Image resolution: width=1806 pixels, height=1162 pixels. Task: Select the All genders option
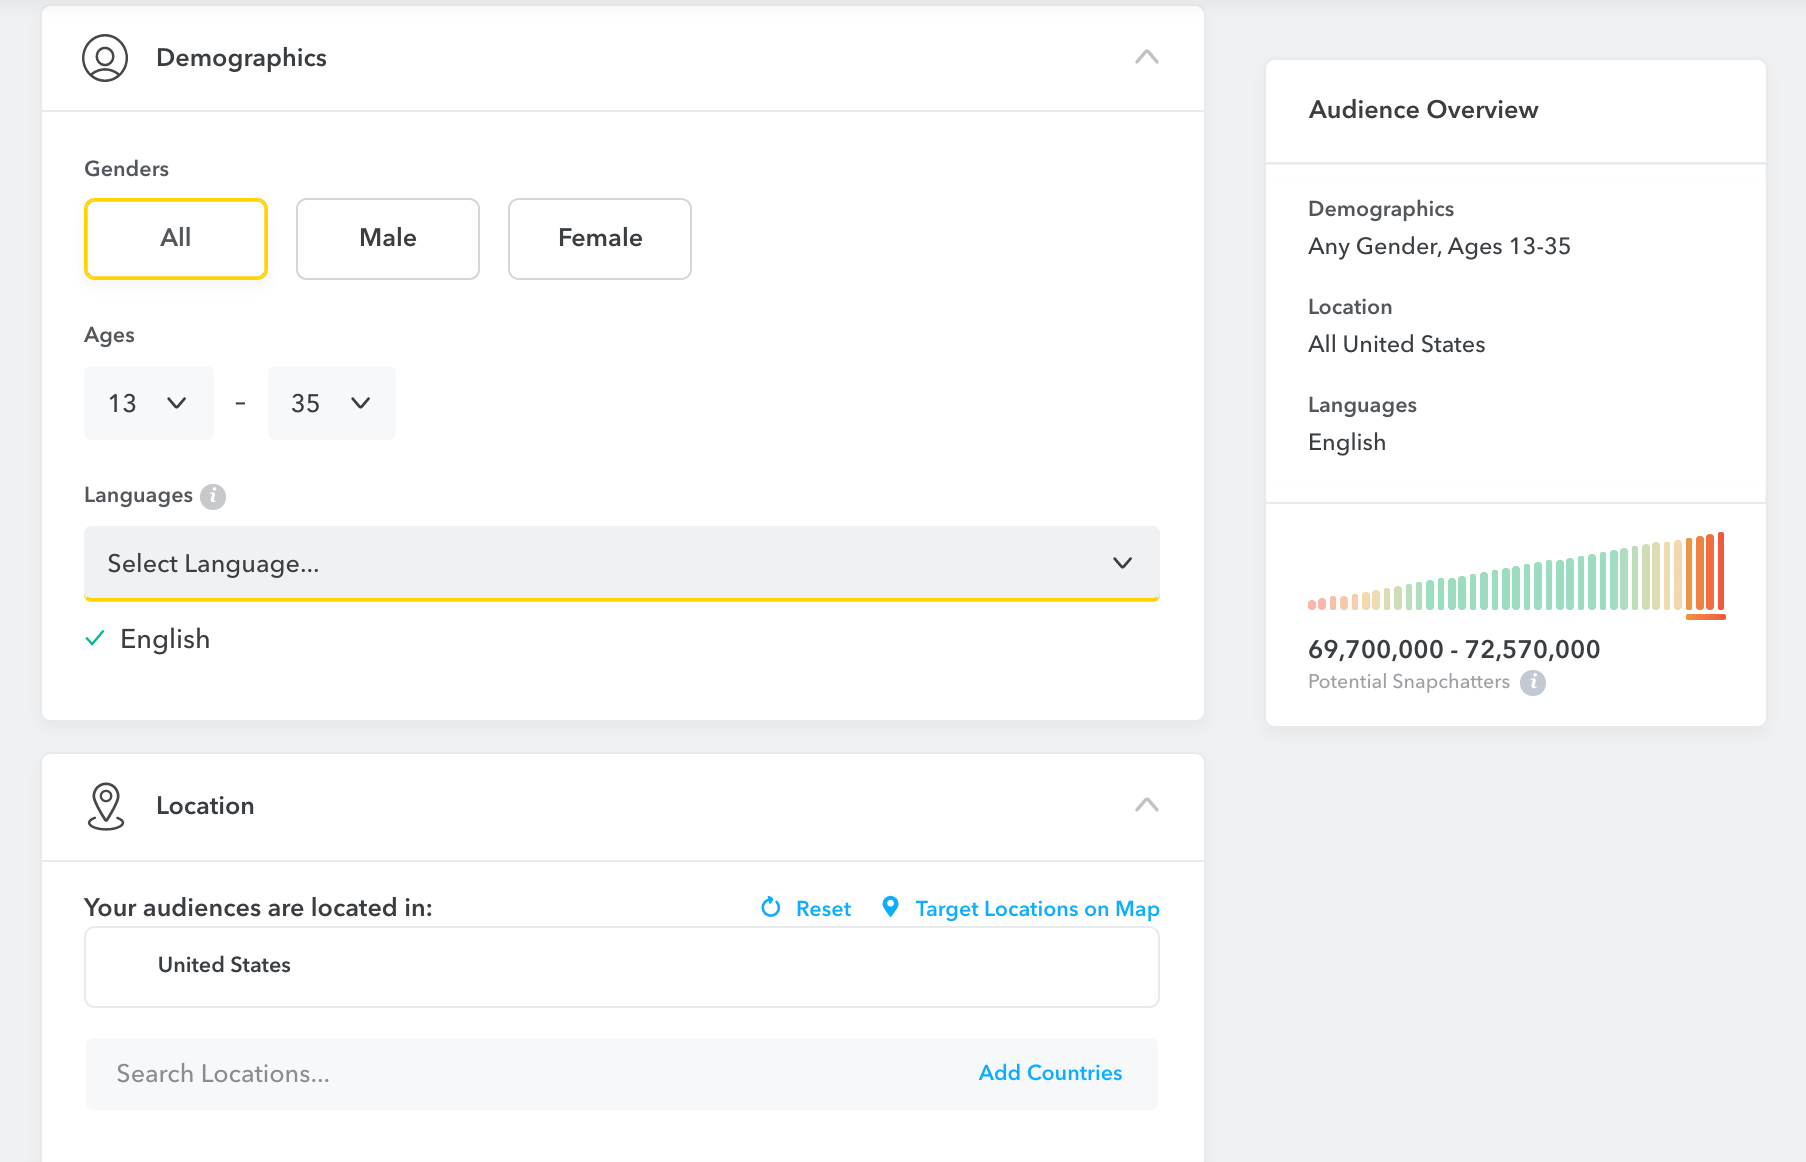tap(176, 239)
